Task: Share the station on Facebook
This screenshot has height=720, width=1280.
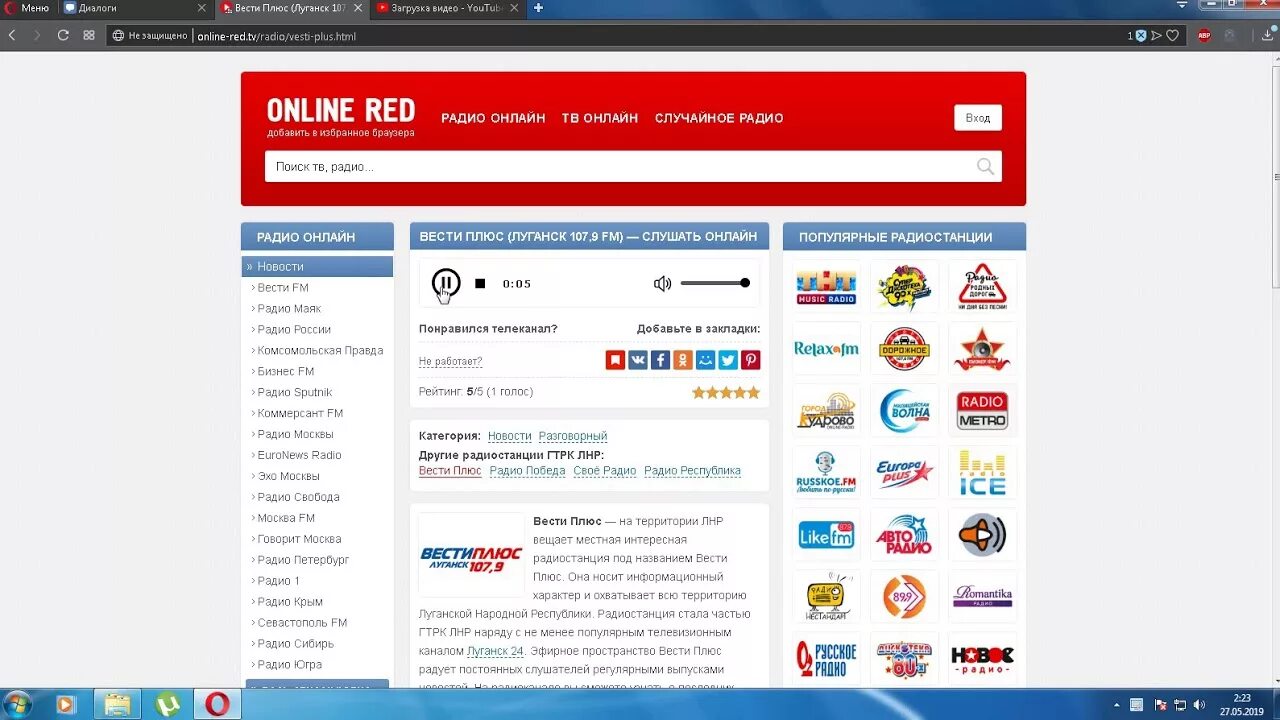Action: 660,360
